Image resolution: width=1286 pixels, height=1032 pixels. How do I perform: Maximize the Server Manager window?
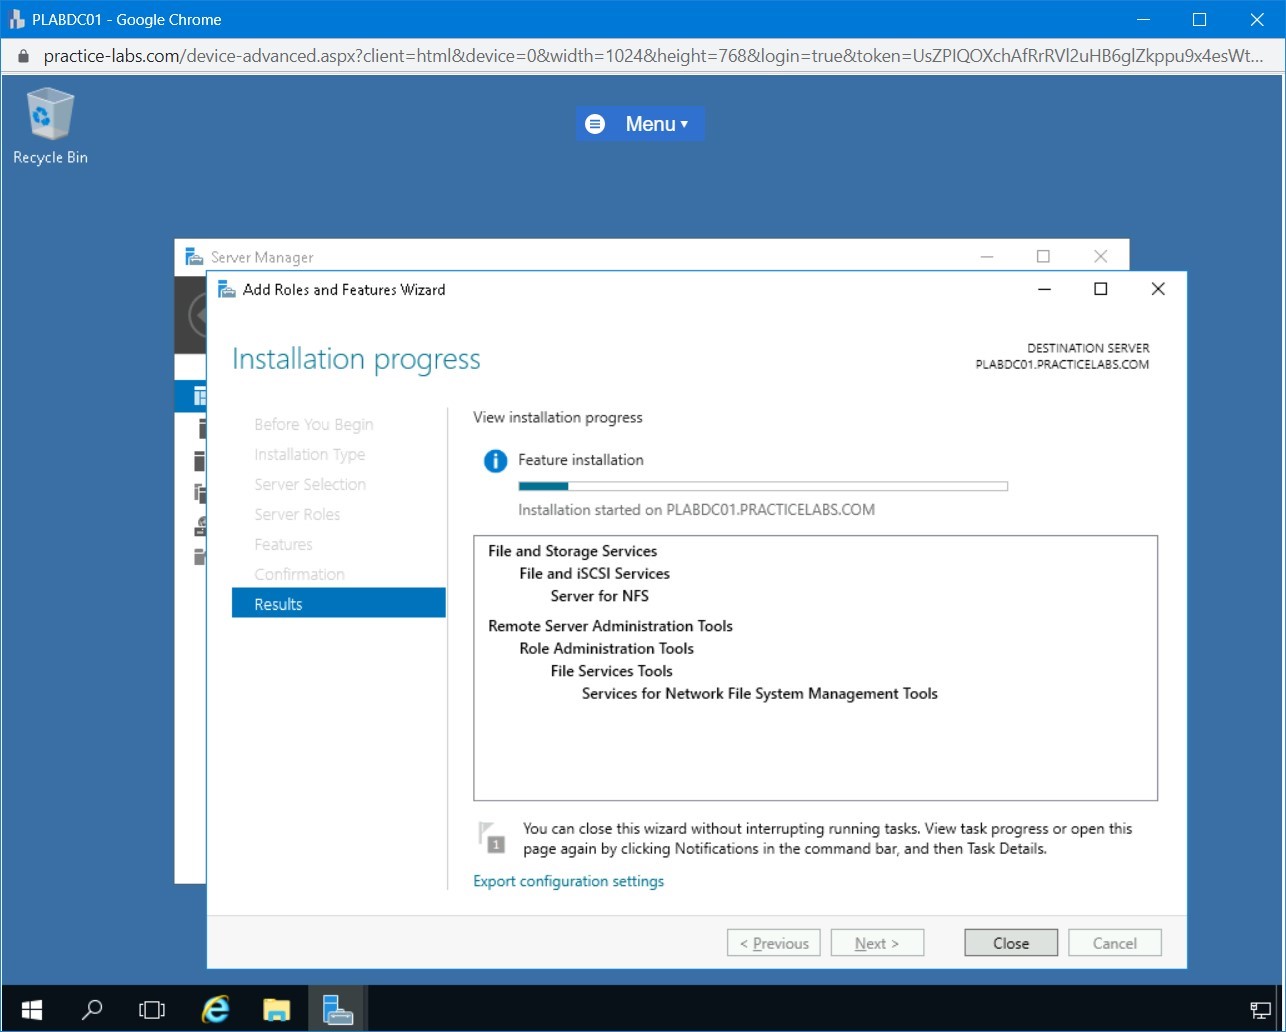(1043, 256)
